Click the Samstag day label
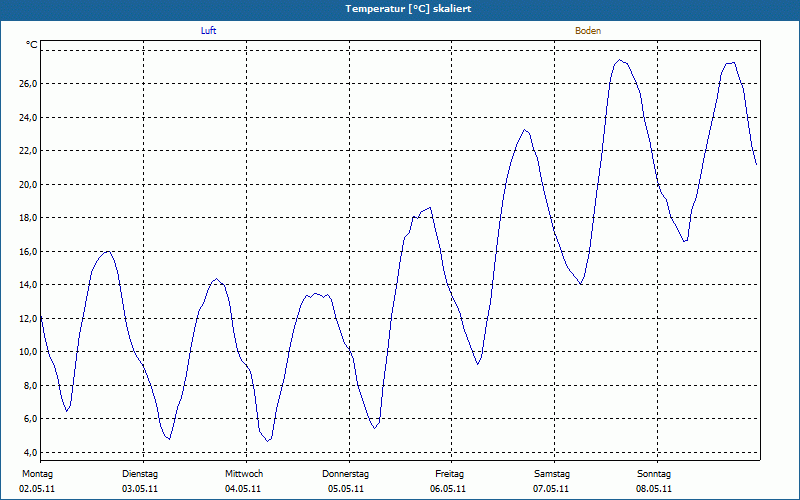The height and width of the screenshot is (500, 800). [x=552, y=474]
